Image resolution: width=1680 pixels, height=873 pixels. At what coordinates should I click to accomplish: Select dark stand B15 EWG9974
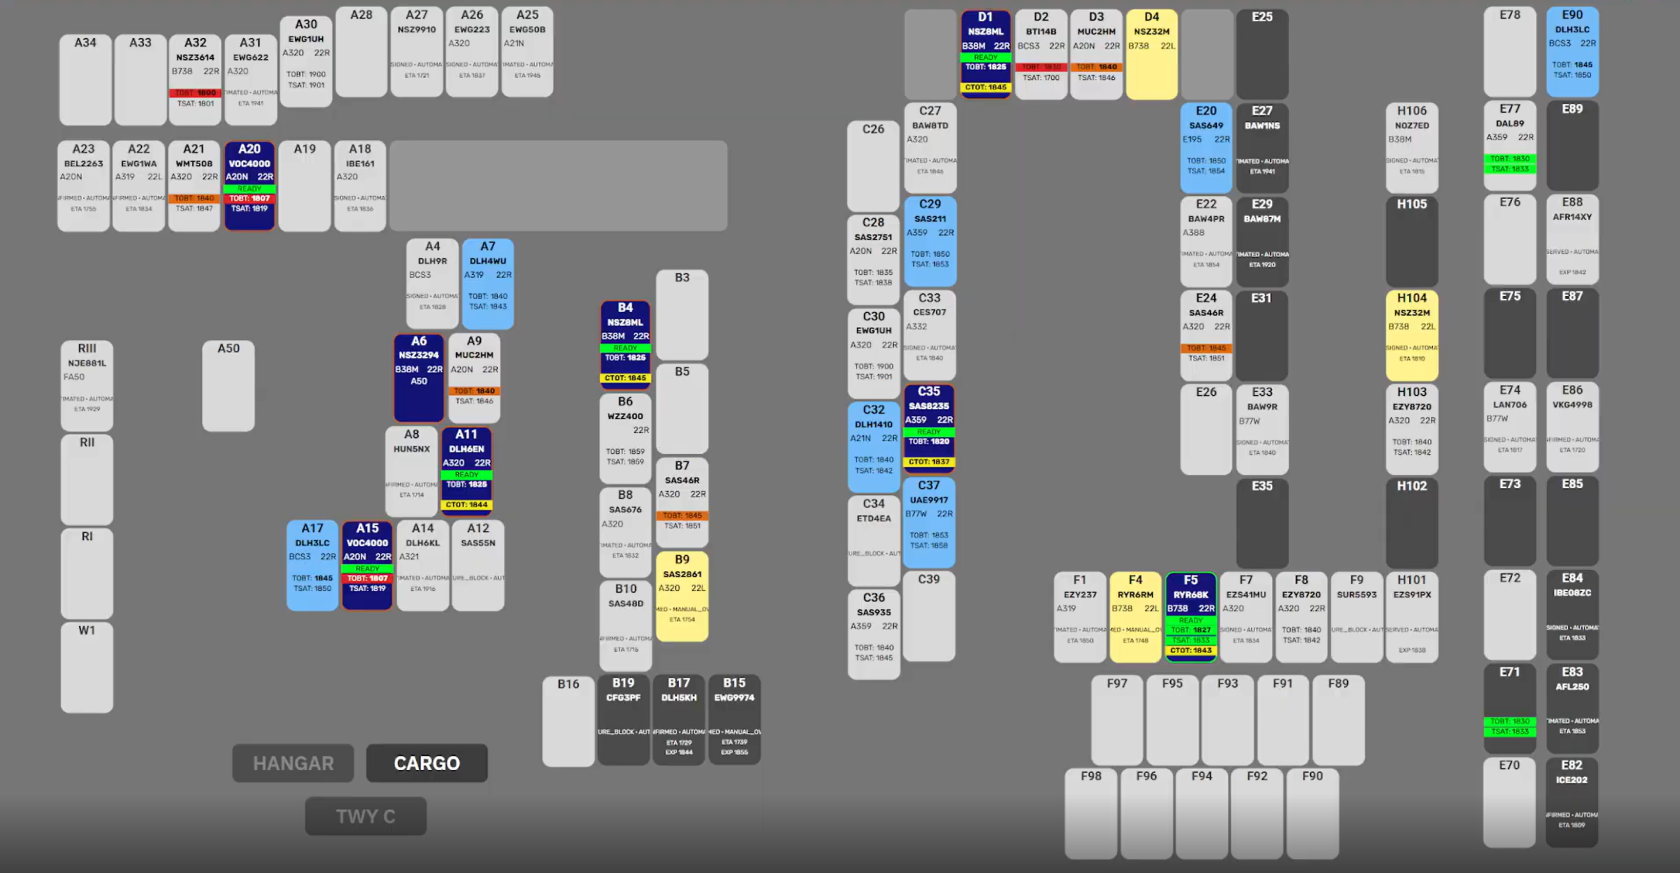click(x=734, y=721)
